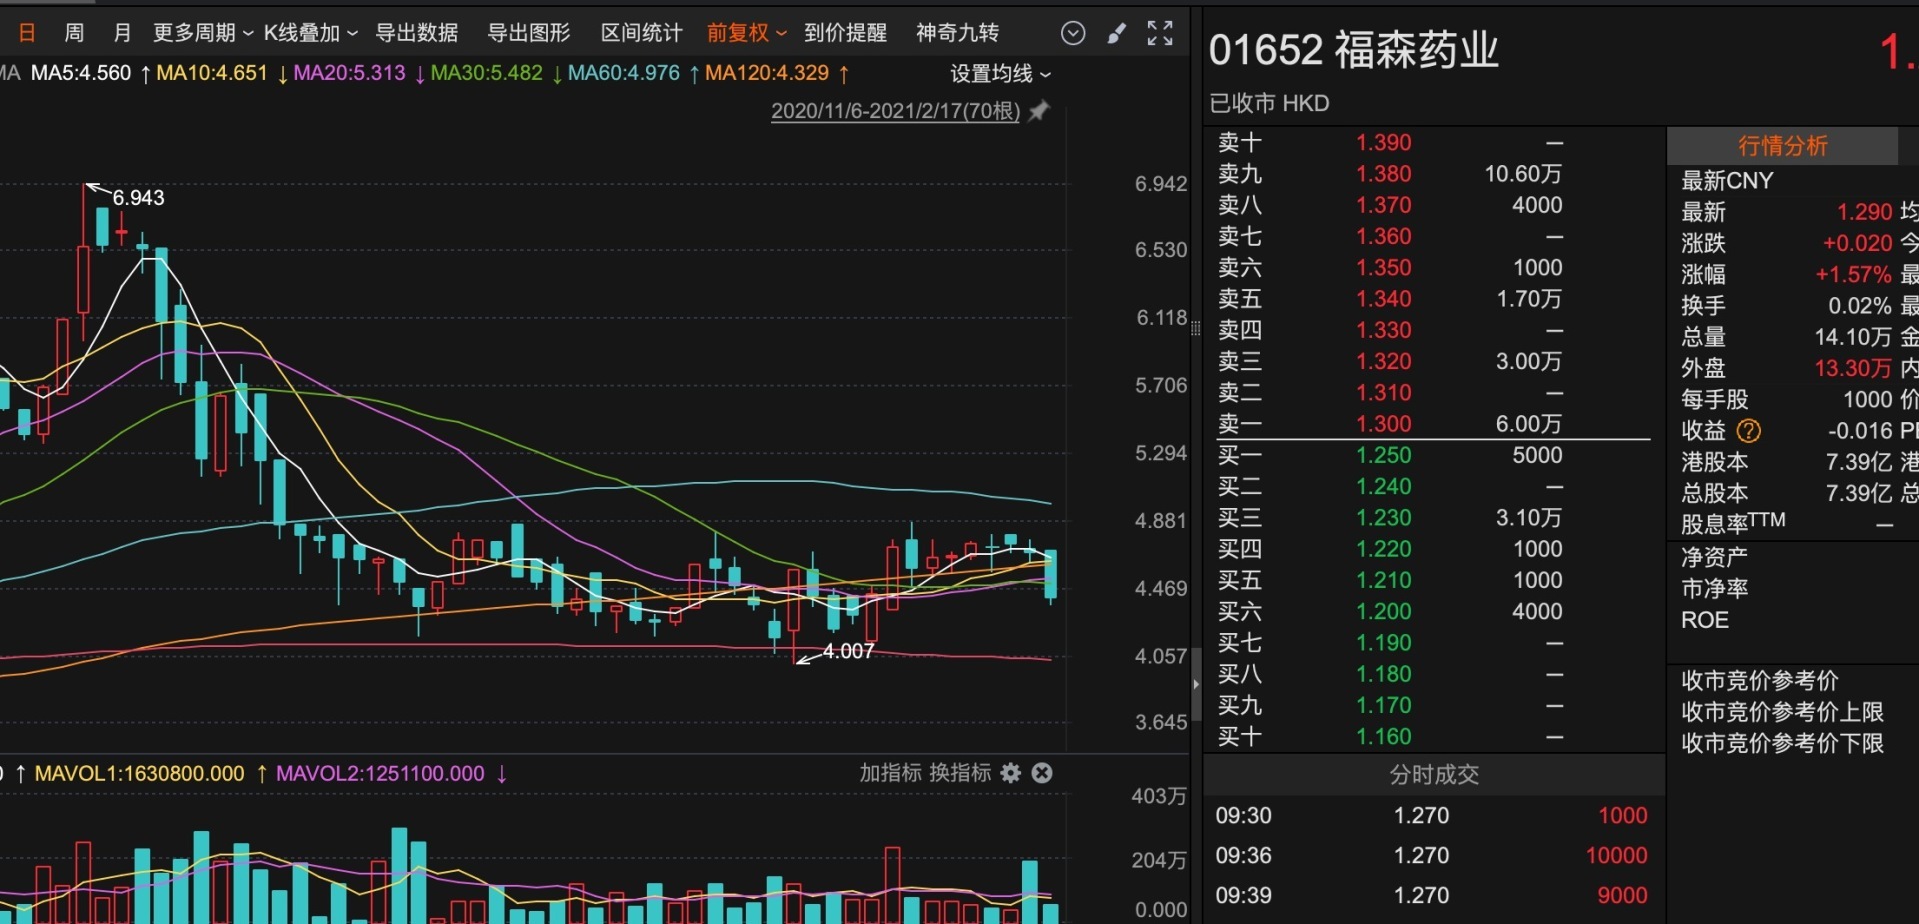Open the K线叠加 overlay dropdown

[x=305, y=33]
